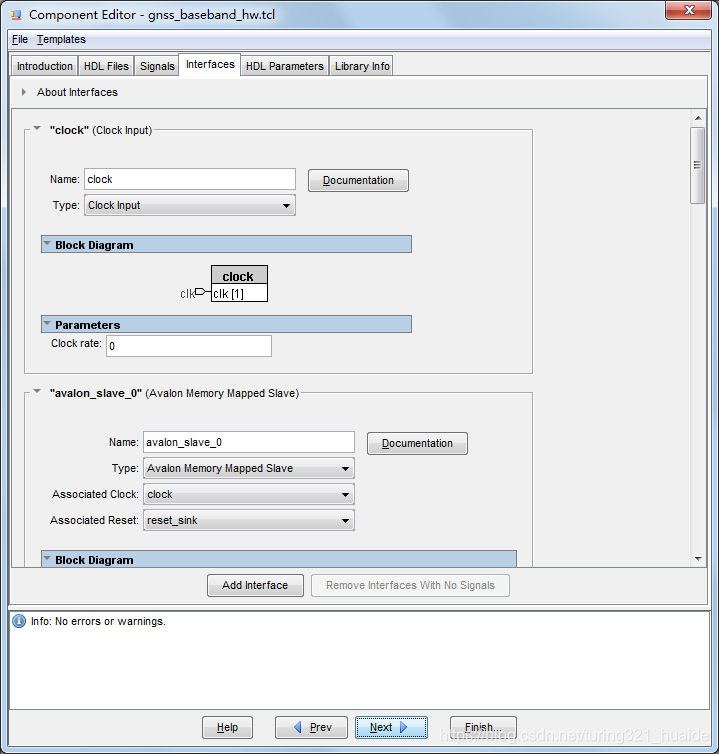Click the "clk [1]" signal label
The width and height of the screenshot is (719, 754).
[x=228, y=294]
